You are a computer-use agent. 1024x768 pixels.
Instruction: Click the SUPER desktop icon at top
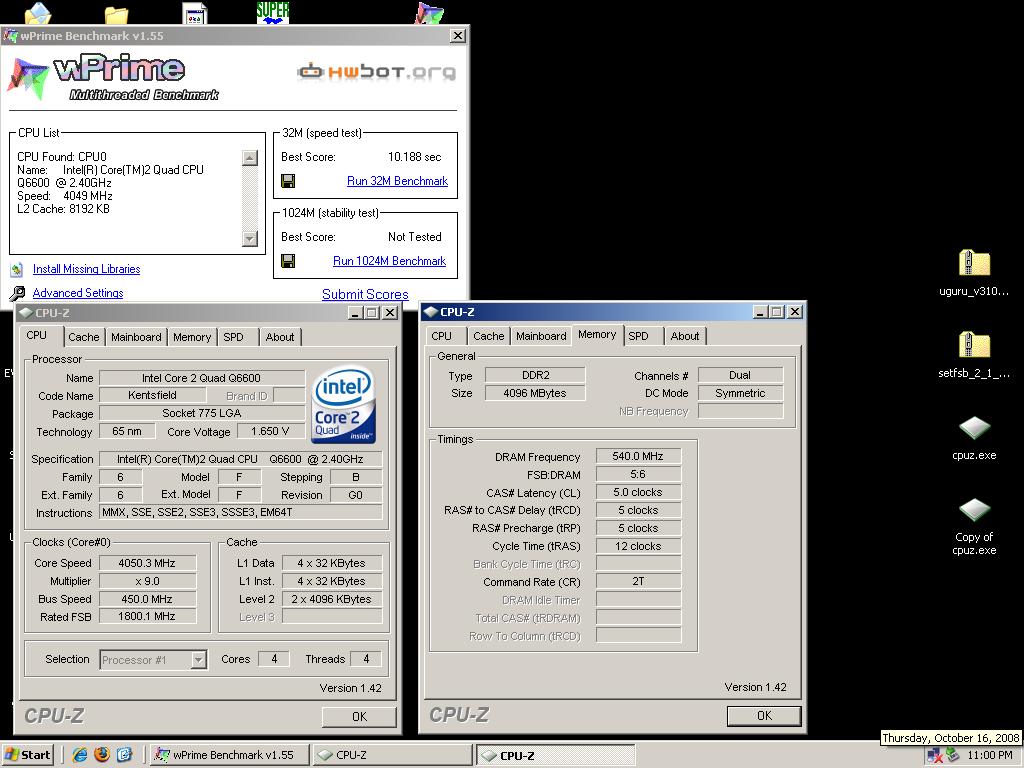tap(273, 12)
